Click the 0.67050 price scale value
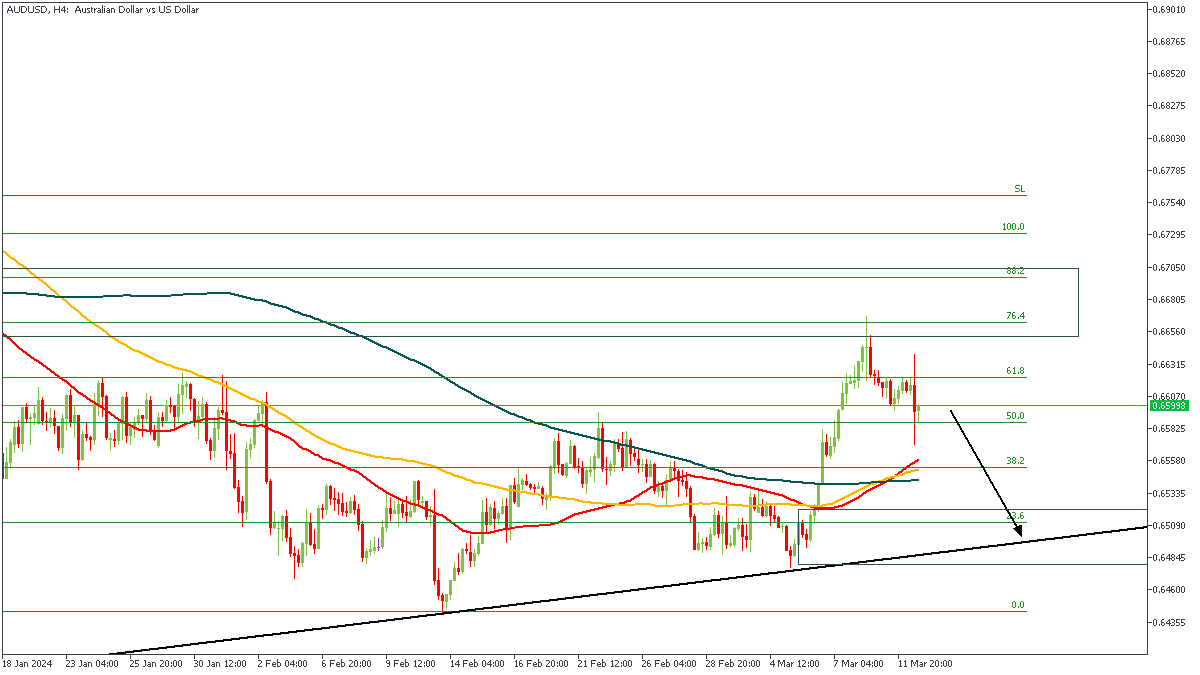 tap(1168, 267)
